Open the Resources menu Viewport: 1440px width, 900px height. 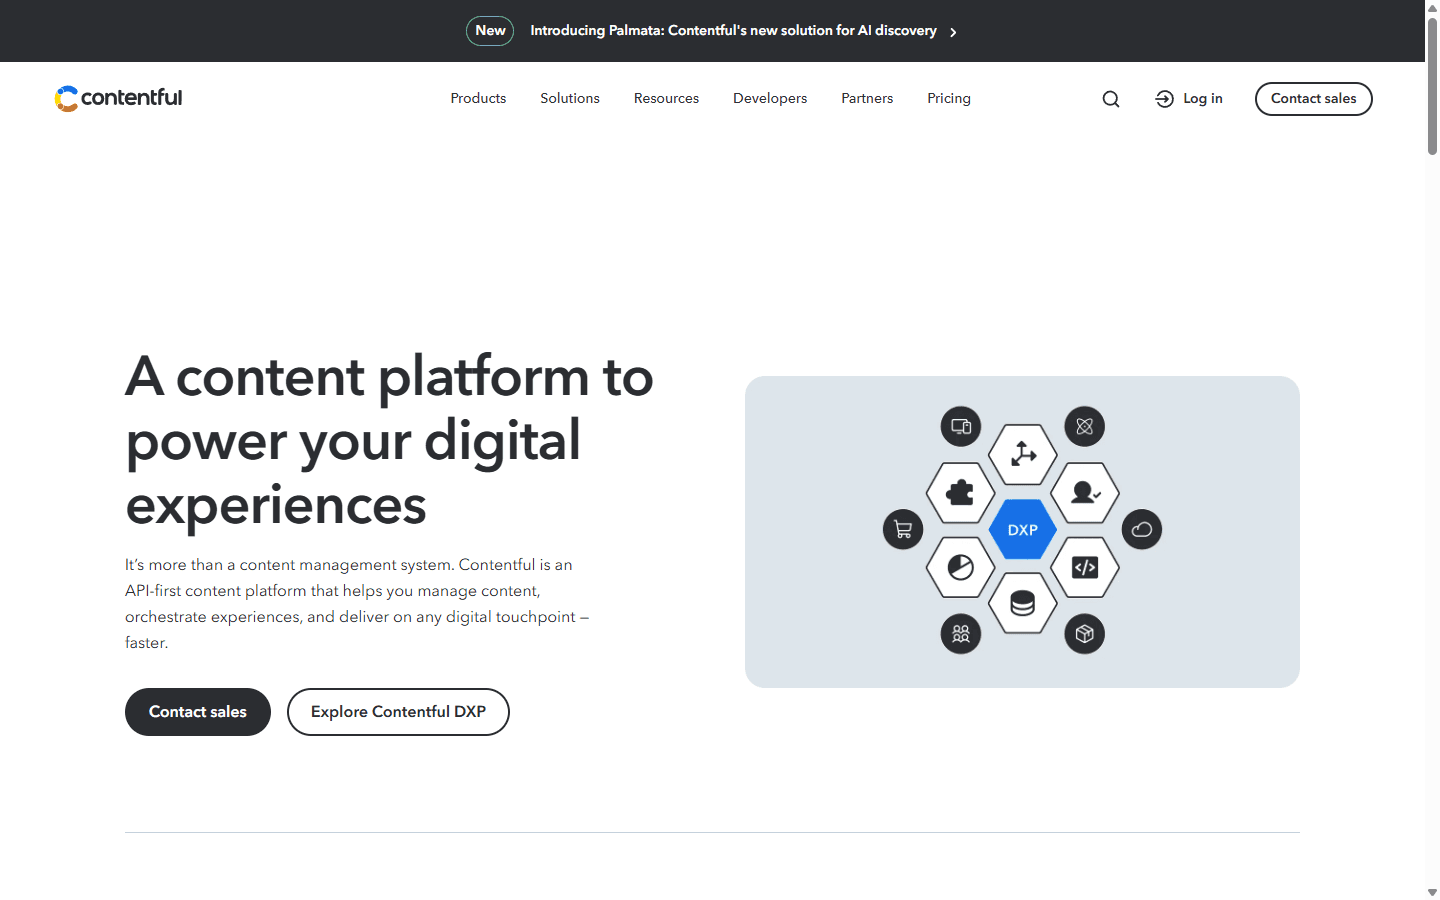(x=666, y=98)
